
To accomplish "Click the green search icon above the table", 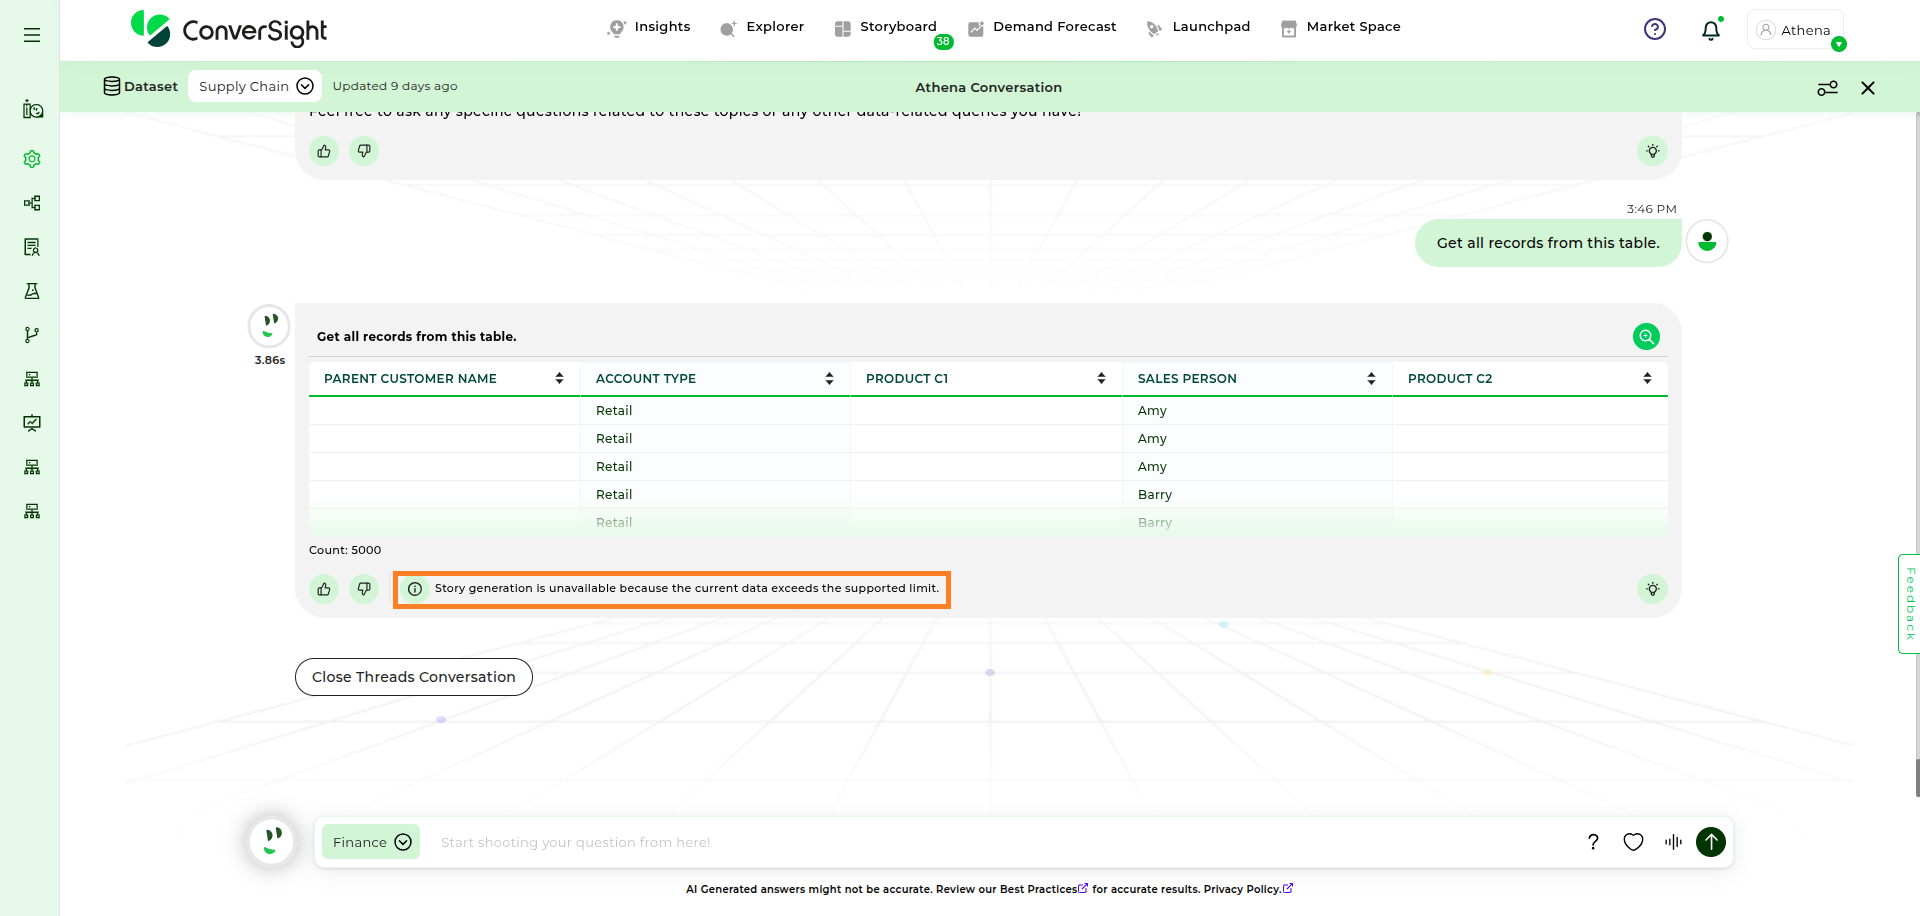I will [x=1646, y=337].
